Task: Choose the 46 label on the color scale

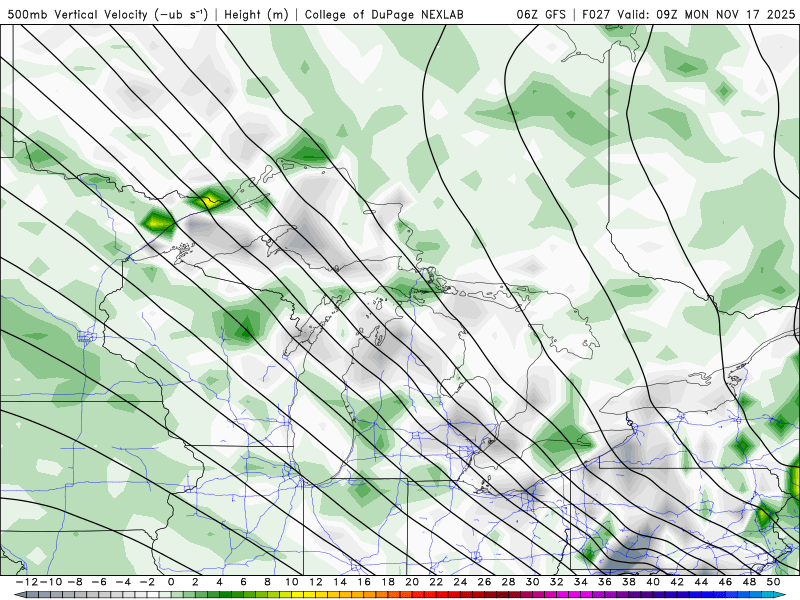Action: coord(726,582)
